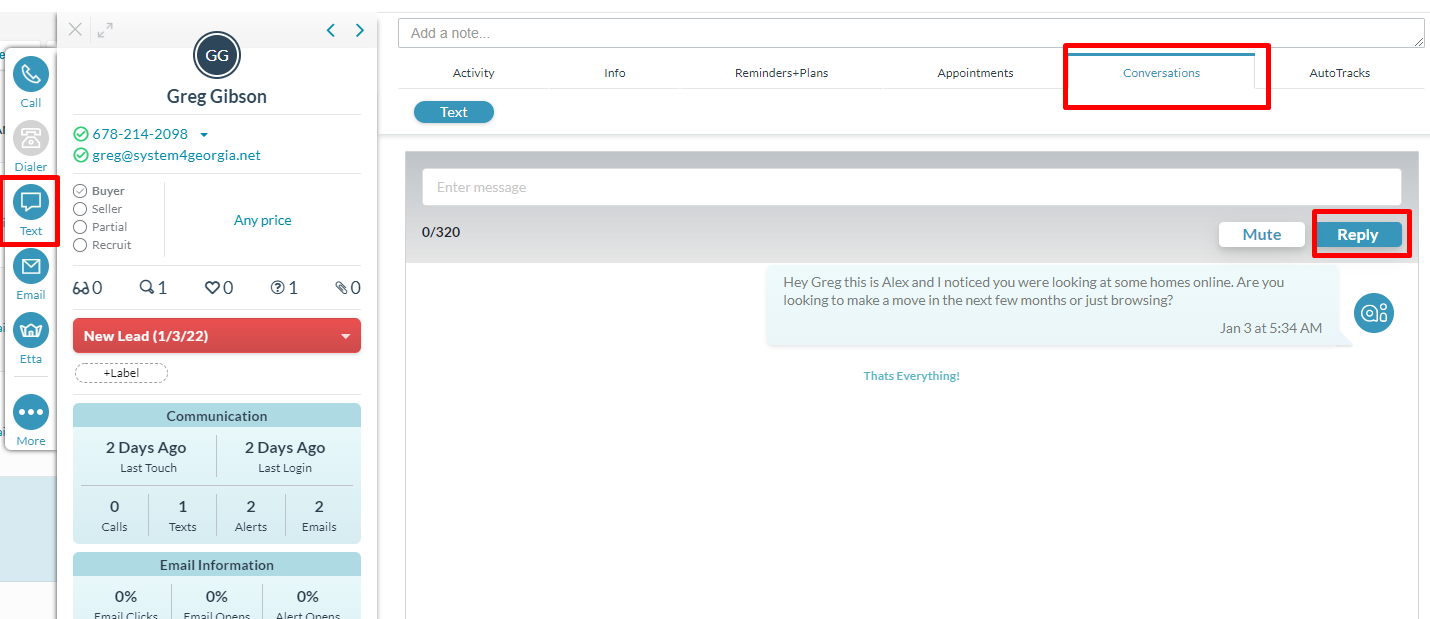Click the Thats Everything! link

(x=911, y=375)
